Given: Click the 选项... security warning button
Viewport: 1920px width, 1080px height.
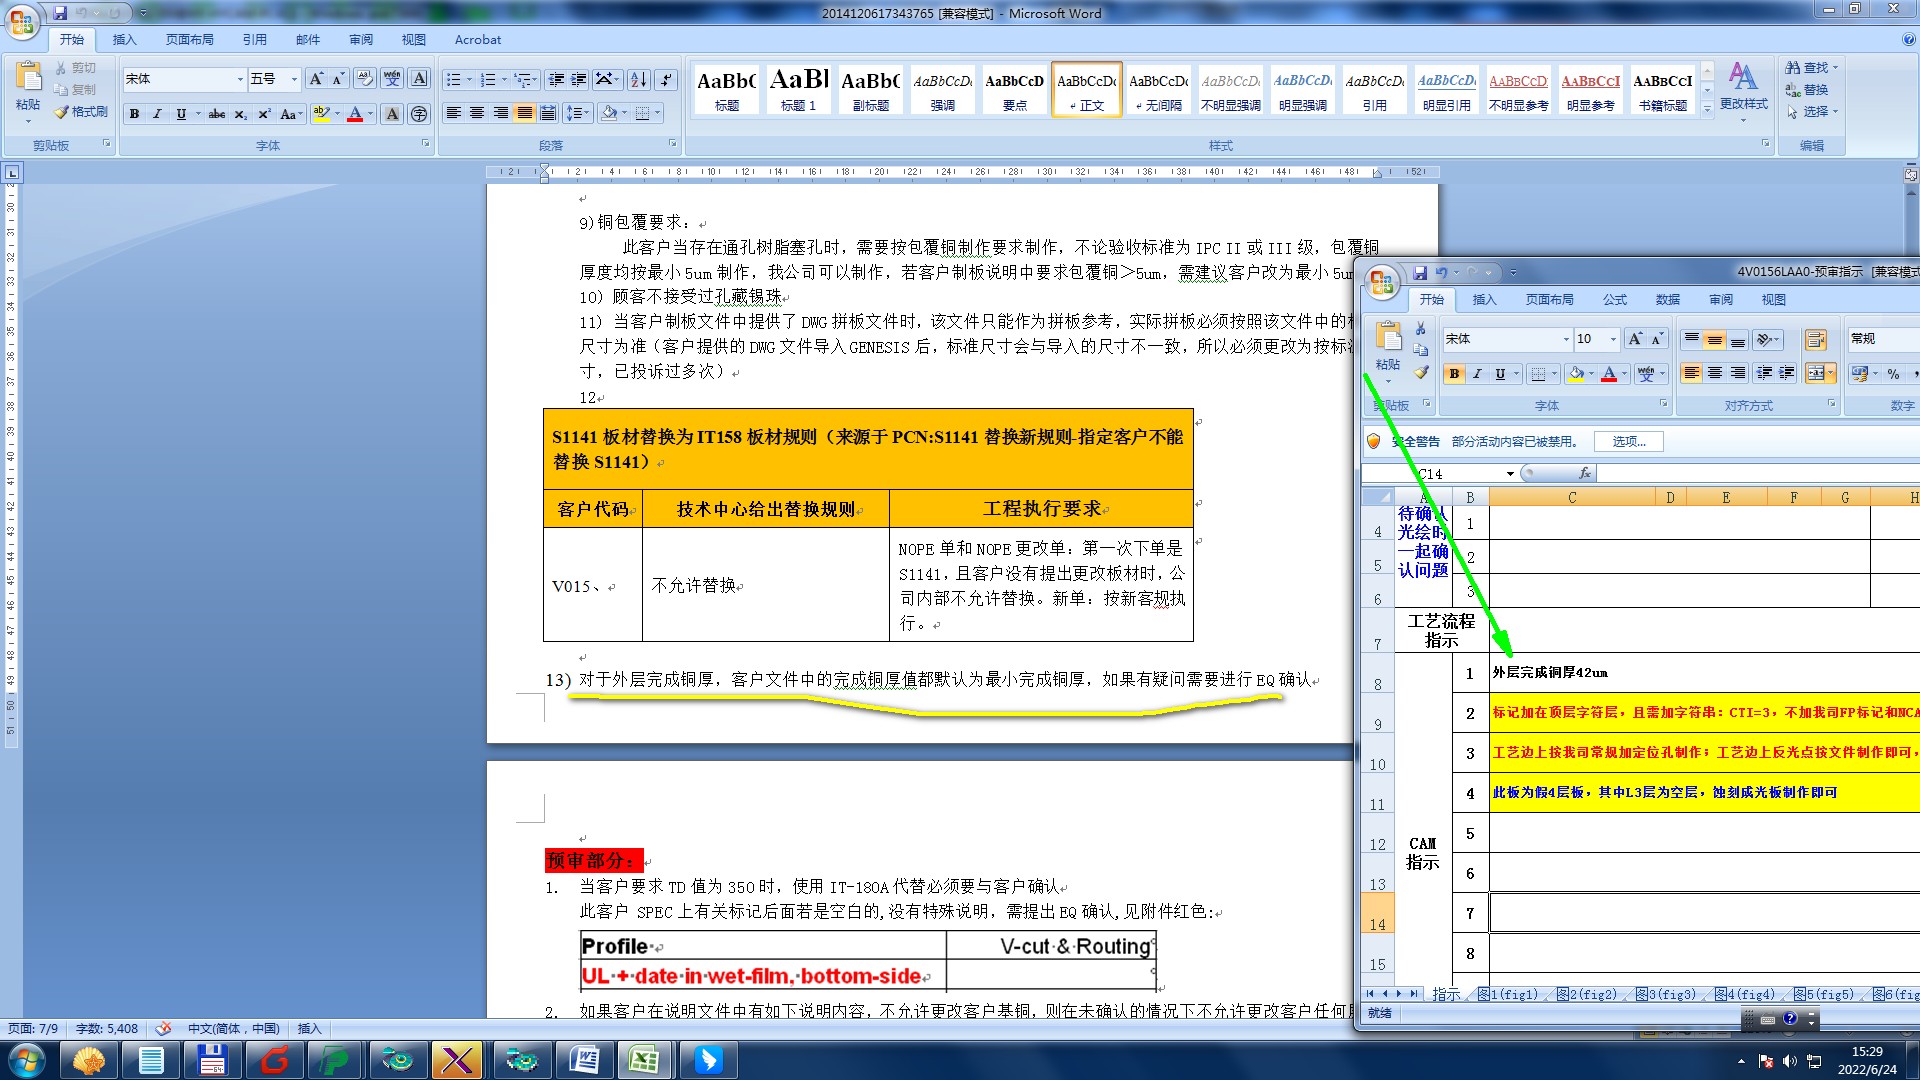Looking at the screenshot, I should (x=1628, y=441).
